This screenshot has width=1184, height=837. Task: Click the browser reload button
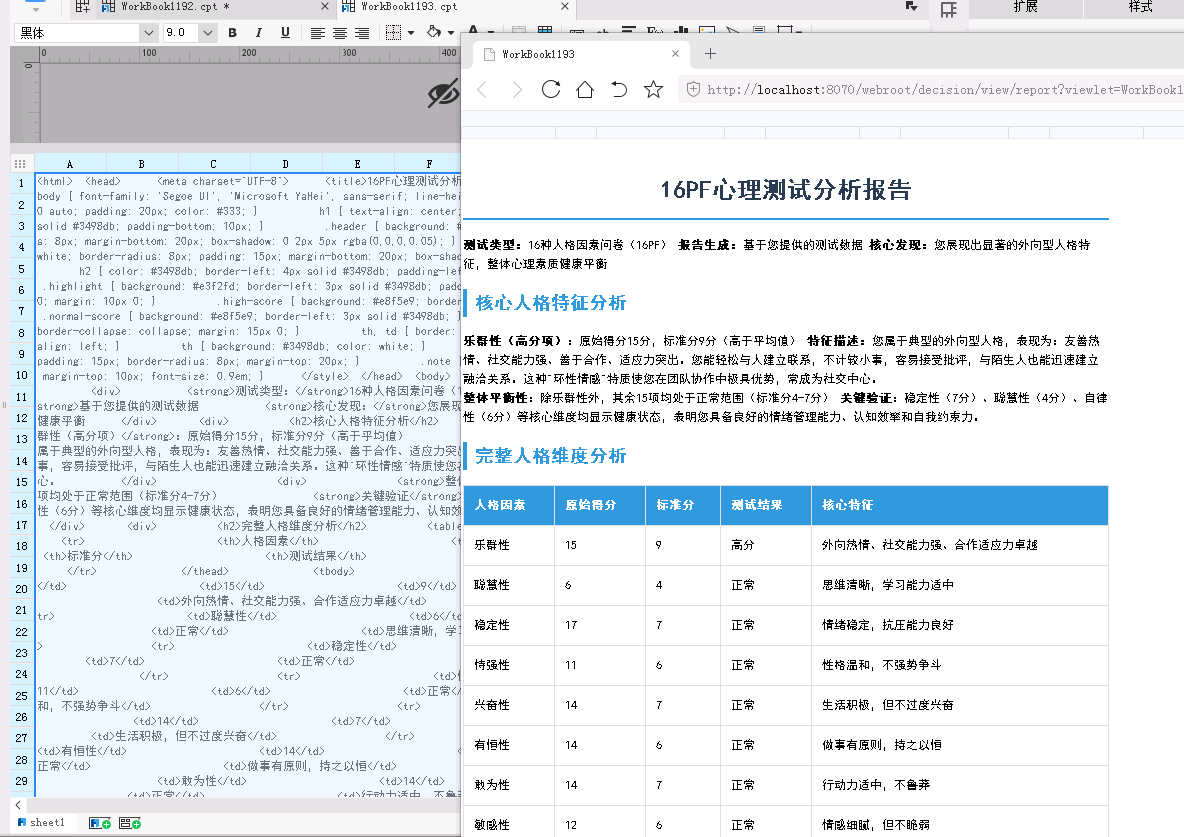pyautogui.click(x=550, y=90)
